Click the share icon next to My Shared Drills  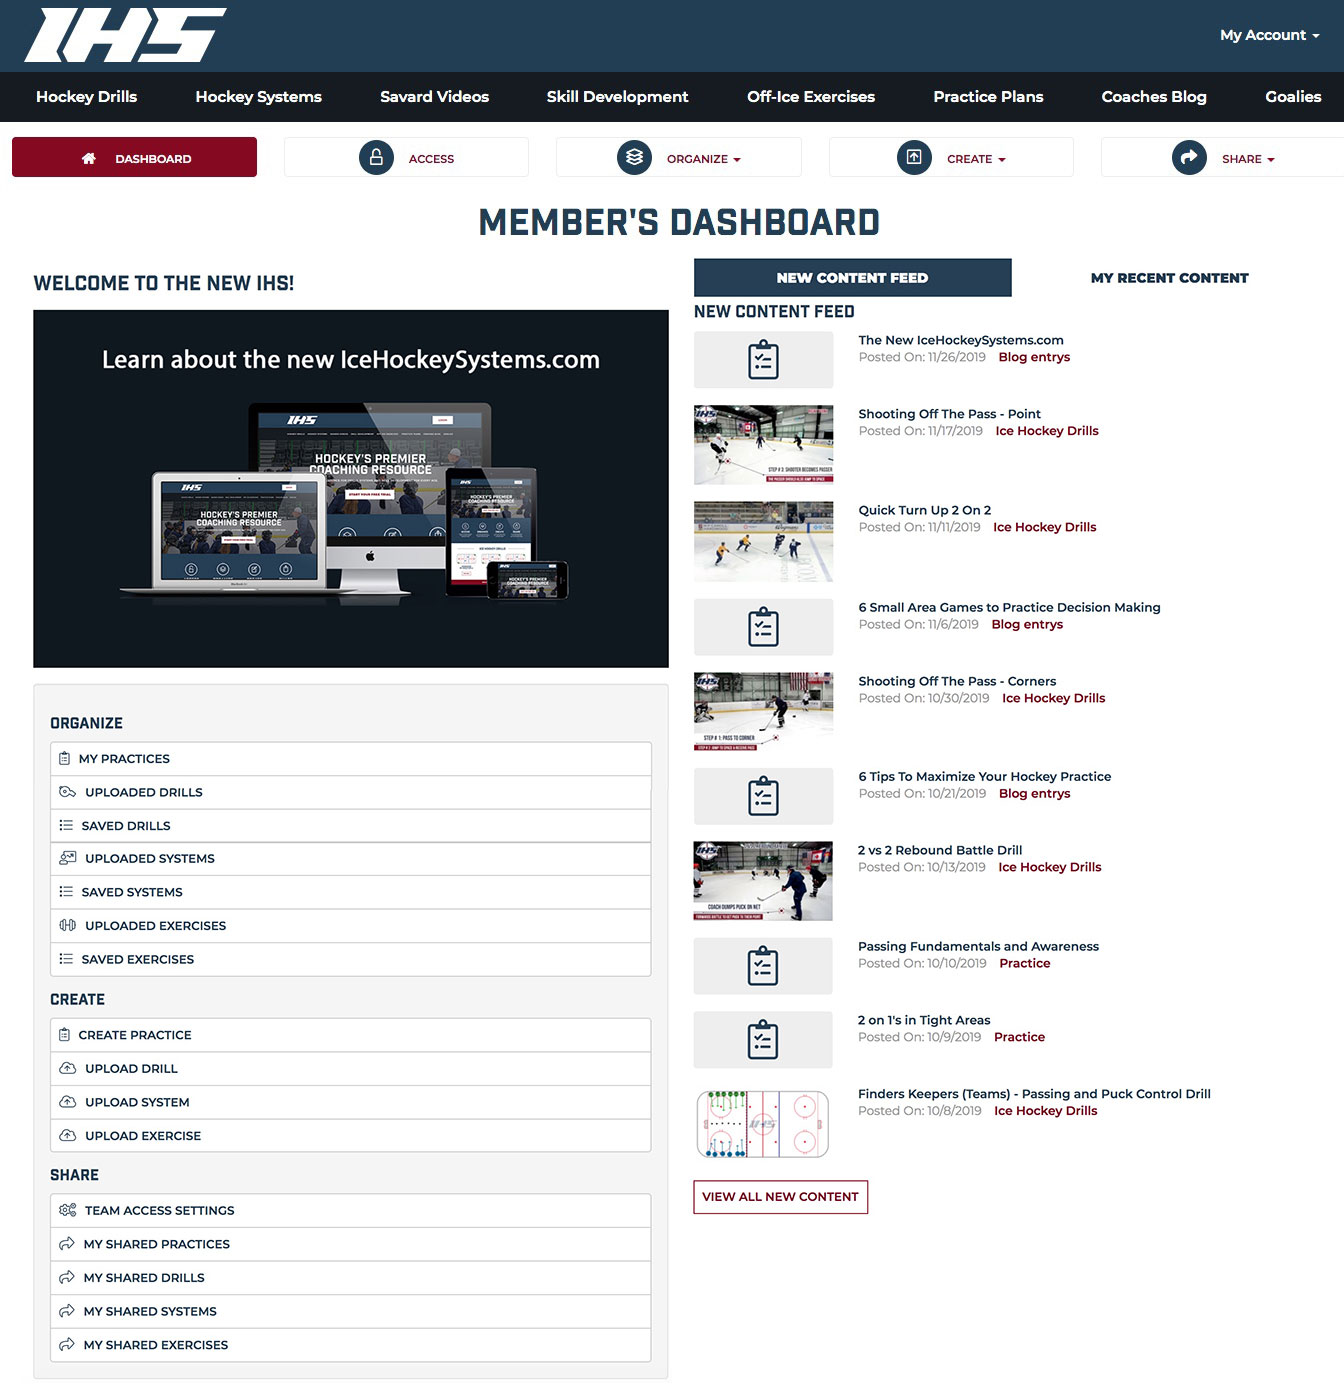click(x=67, y=1277)
